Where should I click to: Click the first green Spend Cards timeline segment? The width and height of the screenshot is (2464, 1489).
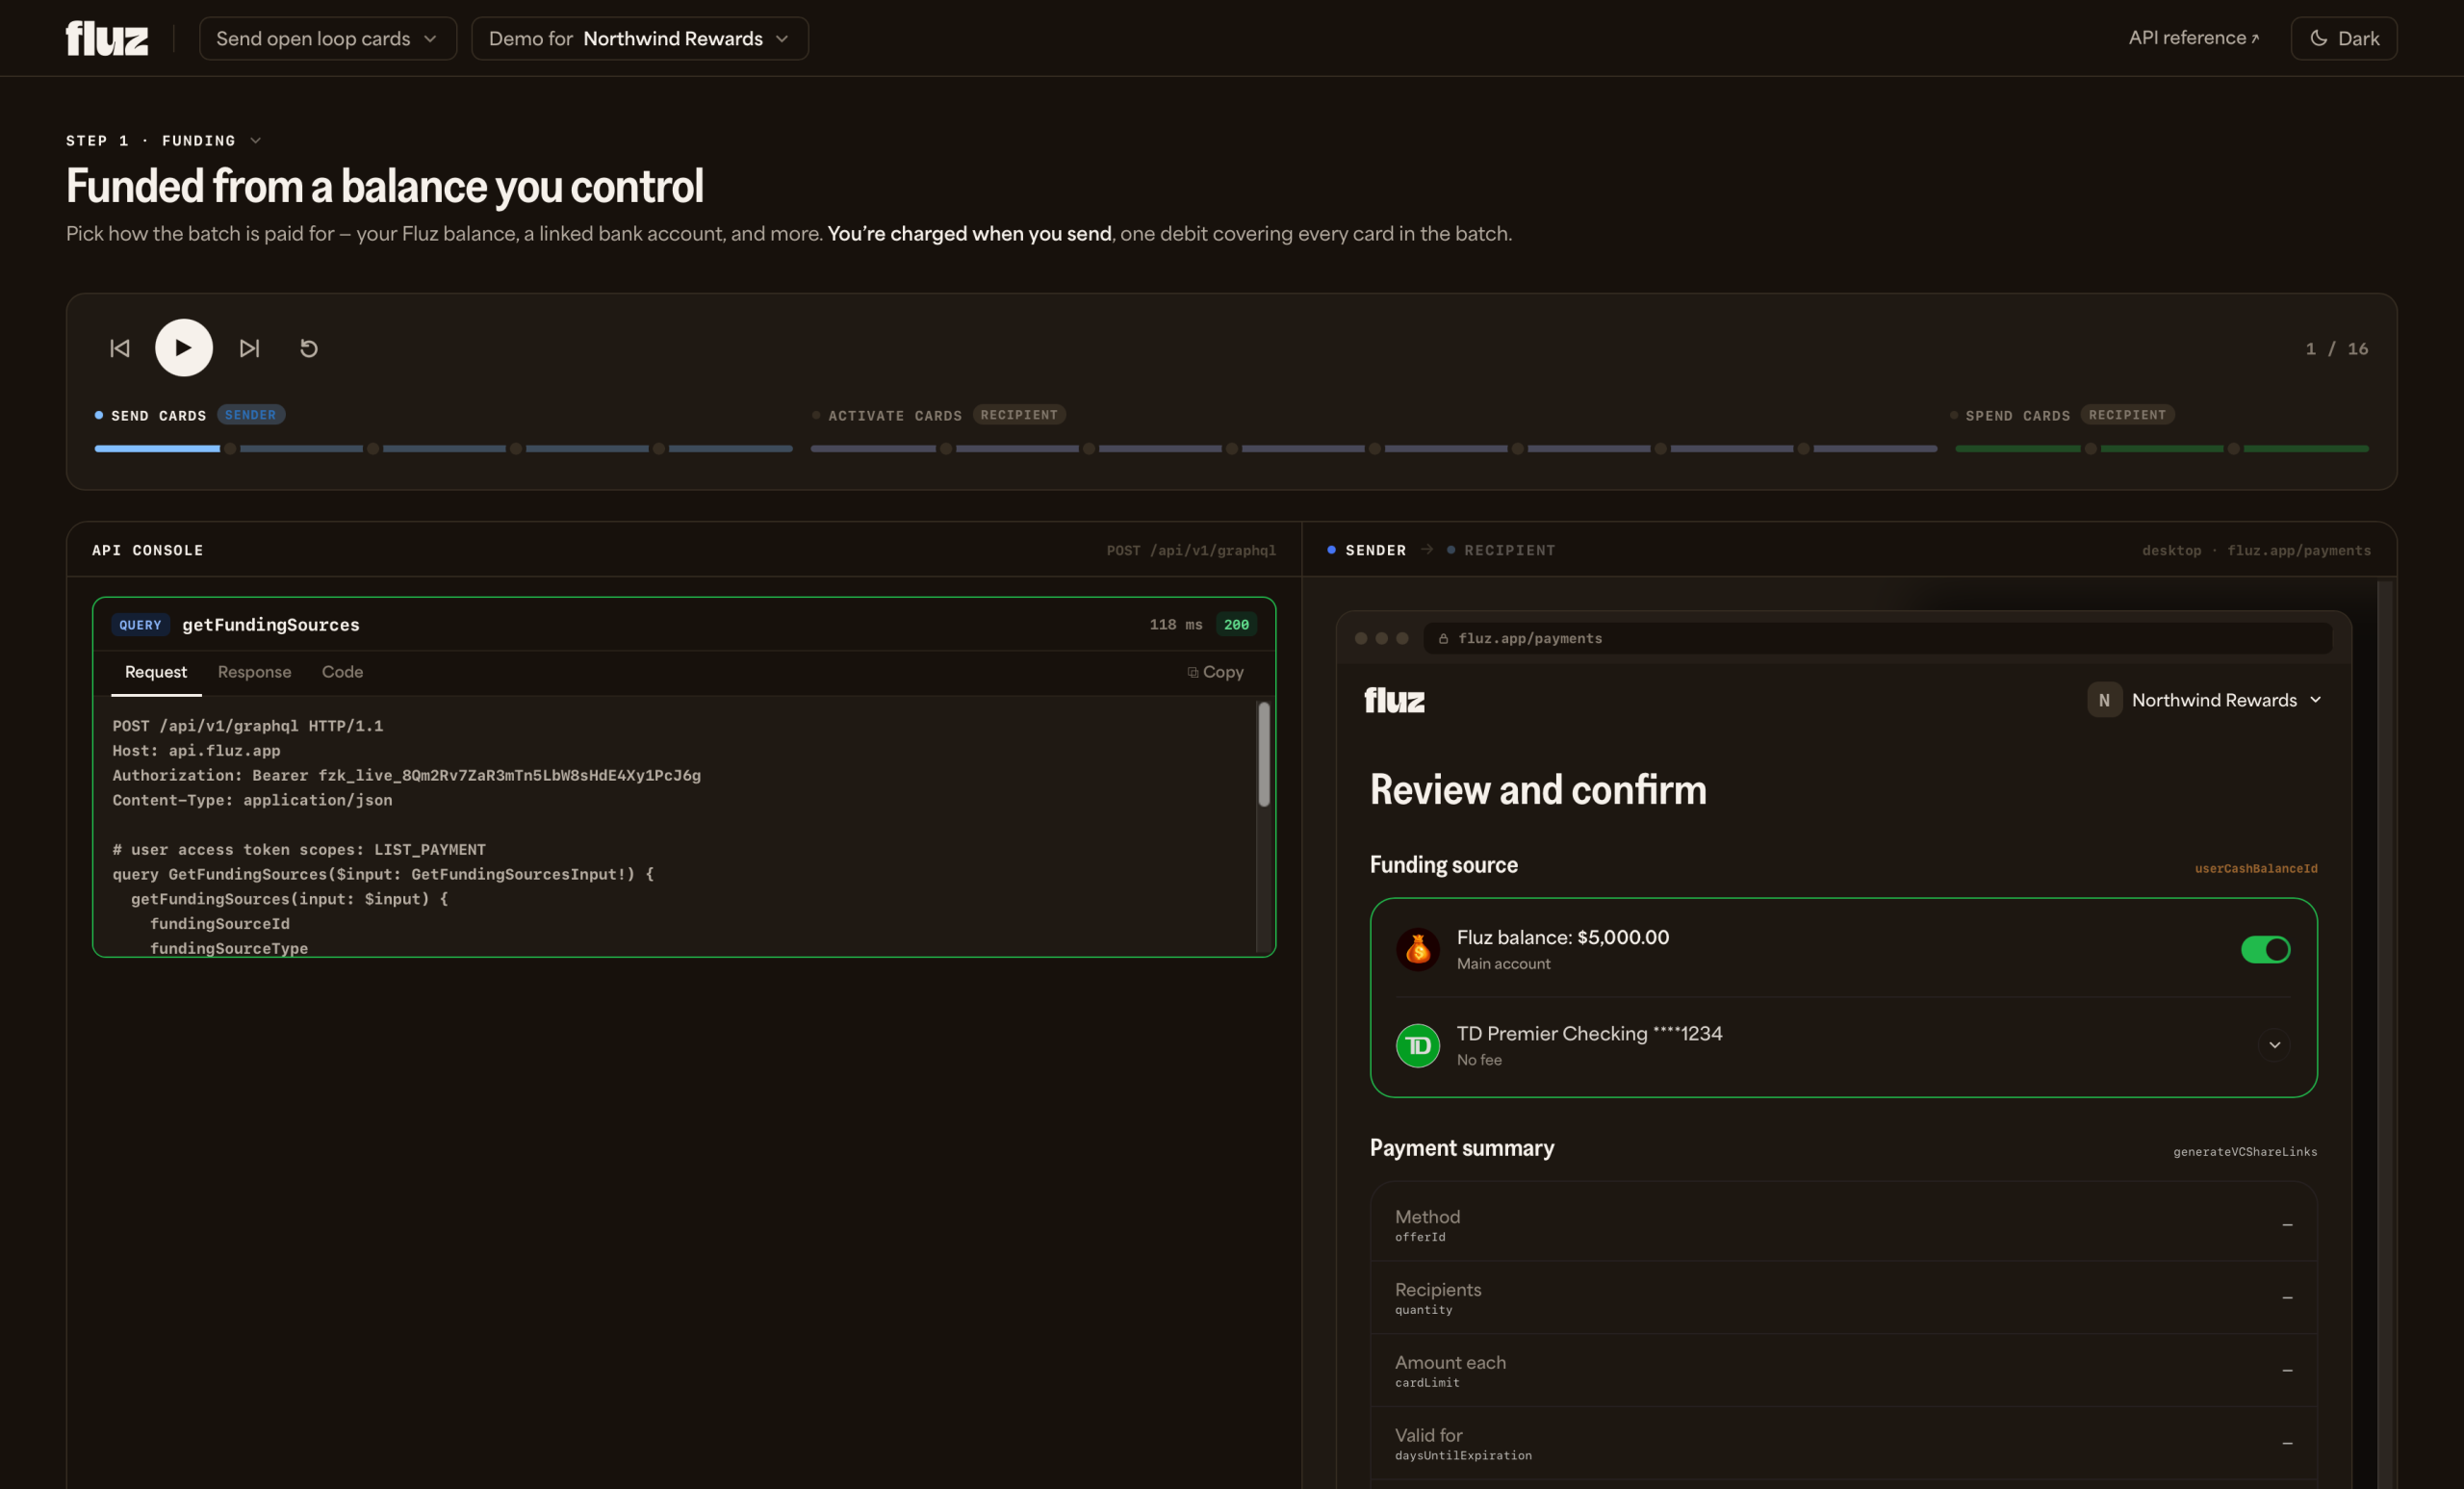pos(2017,449)
